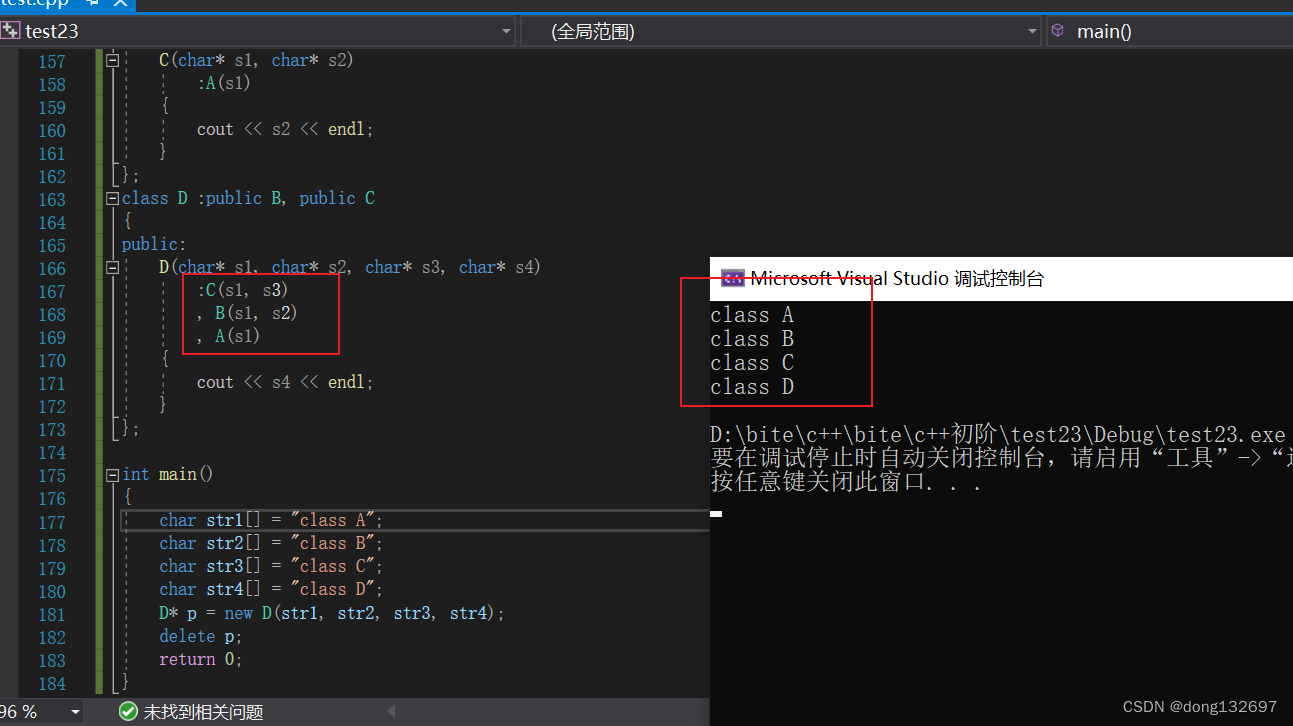Click 'class C' output line in console window
The height and width of the screenshot is (726, 1293).
(x=752, y=363)
